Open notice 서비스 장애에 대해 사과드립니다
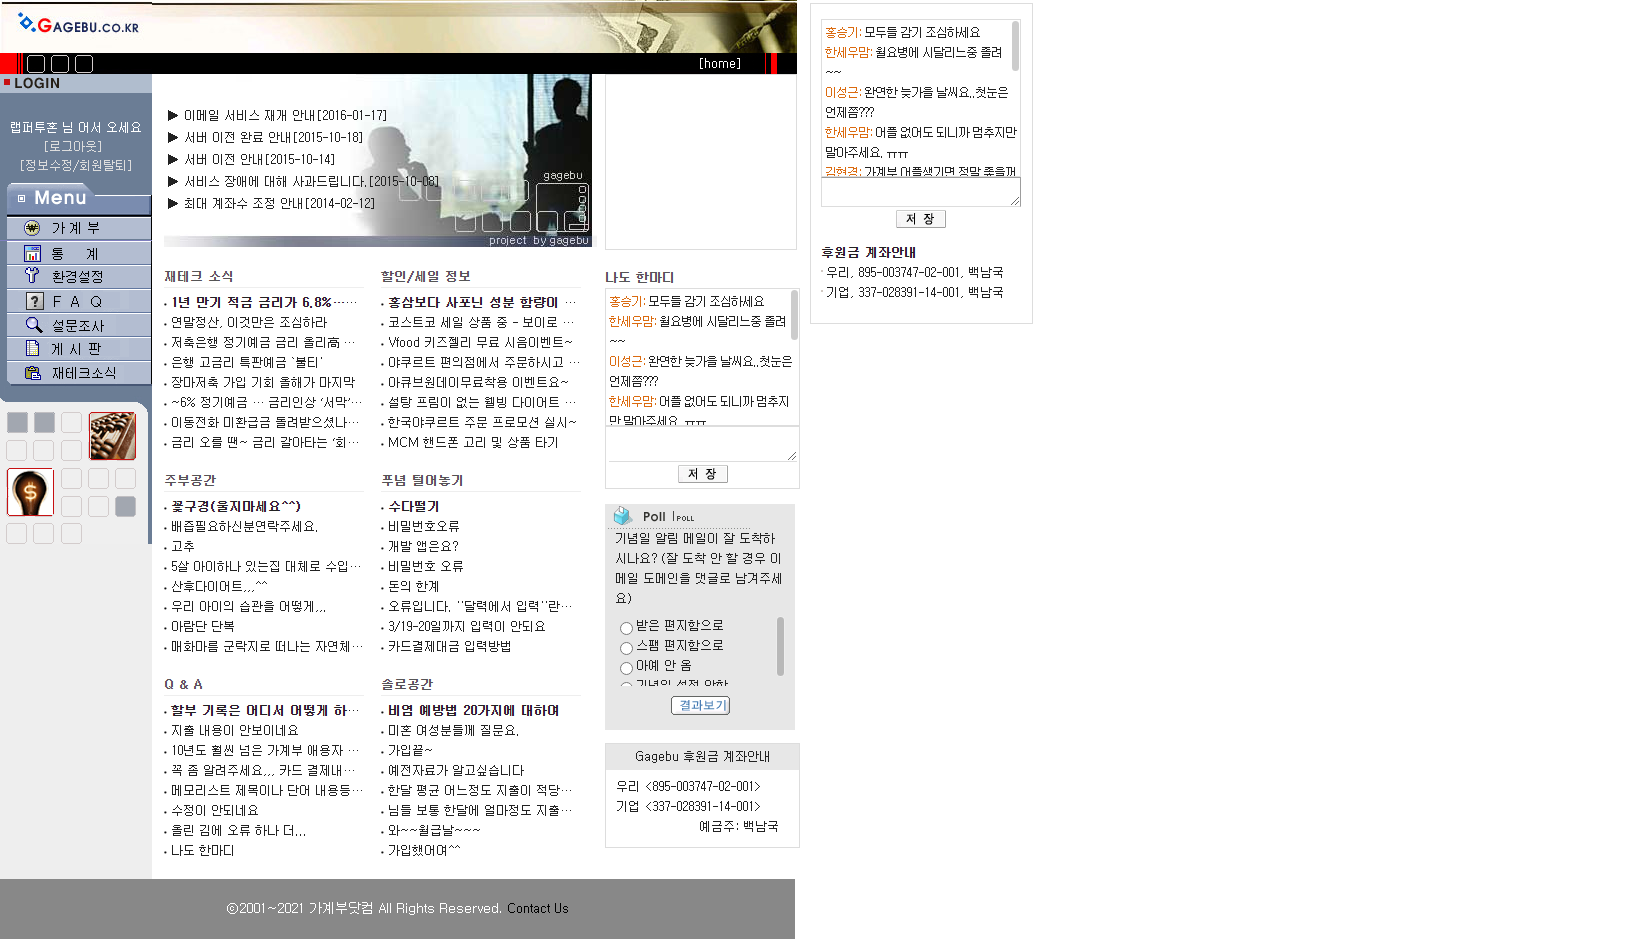This screenshot has width=1630, height=939. pyautogui.click(x=311, y=182)
